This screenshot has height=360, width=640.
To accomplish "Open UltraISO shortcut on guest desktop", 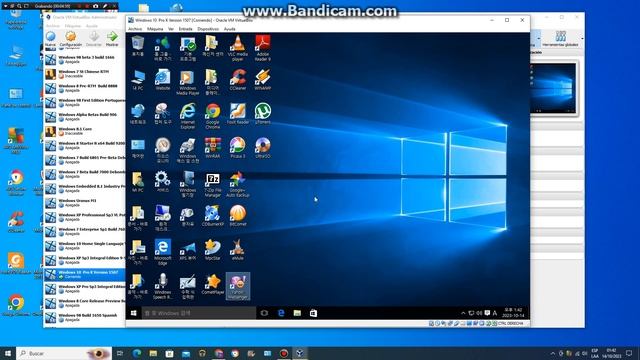I will coord(262,148).
